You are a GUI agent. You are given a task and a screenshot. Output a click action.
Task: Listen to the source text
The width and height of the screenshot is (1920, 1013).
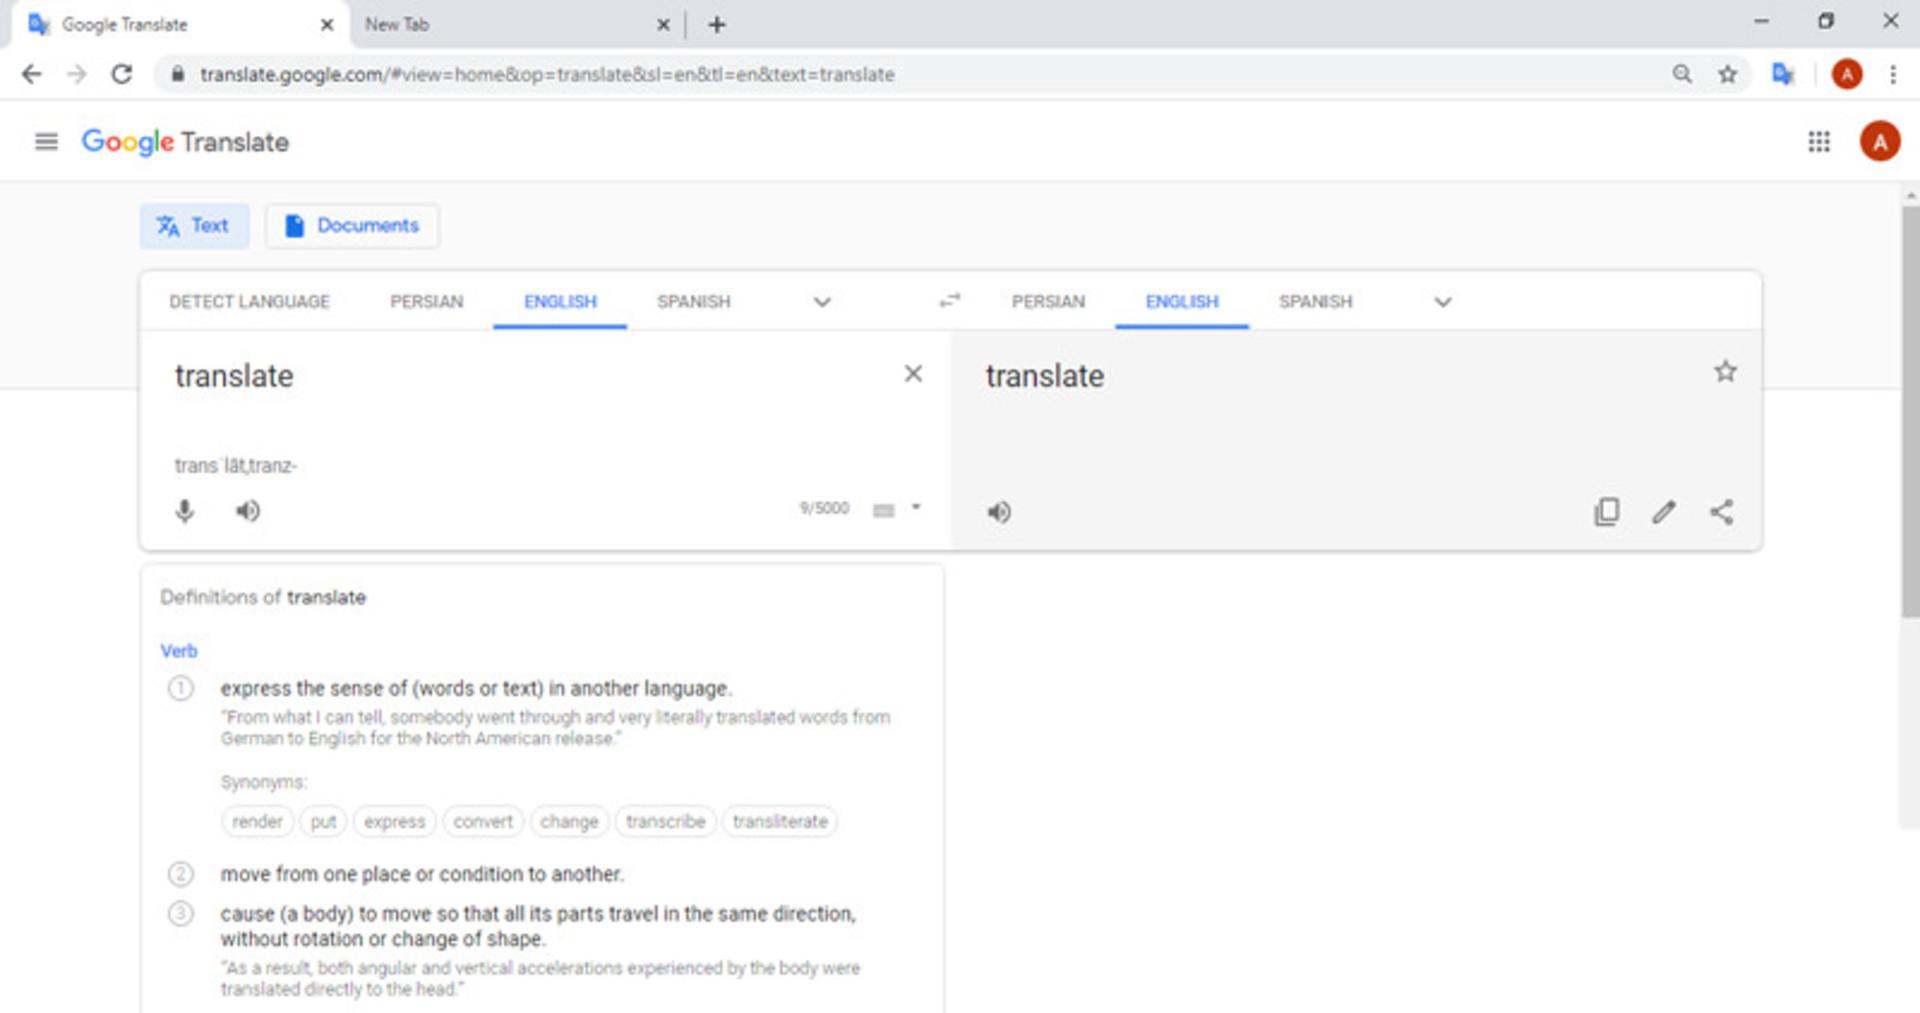click(x=248, y=512)
